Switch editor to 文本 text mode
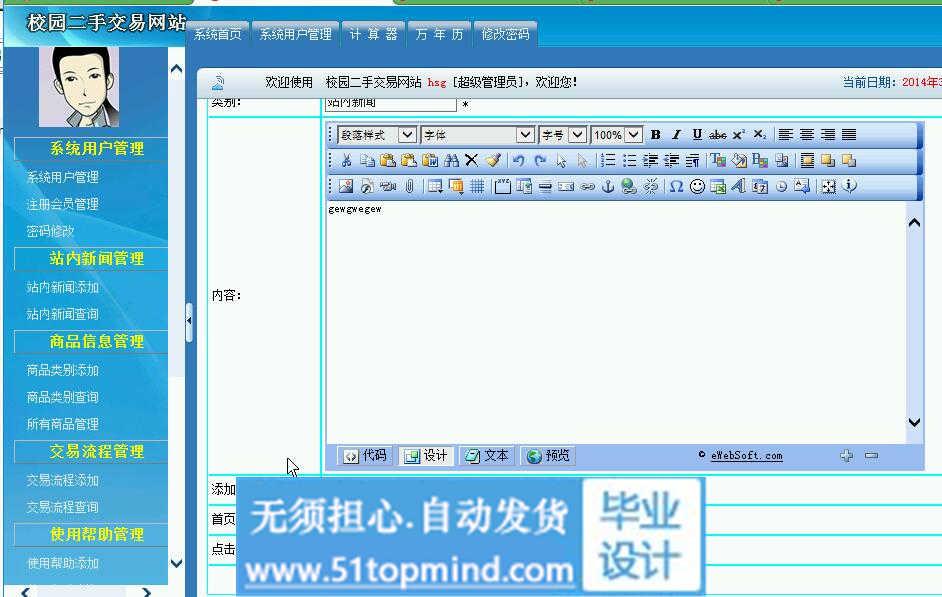942x597 pixels. [487, 456]
